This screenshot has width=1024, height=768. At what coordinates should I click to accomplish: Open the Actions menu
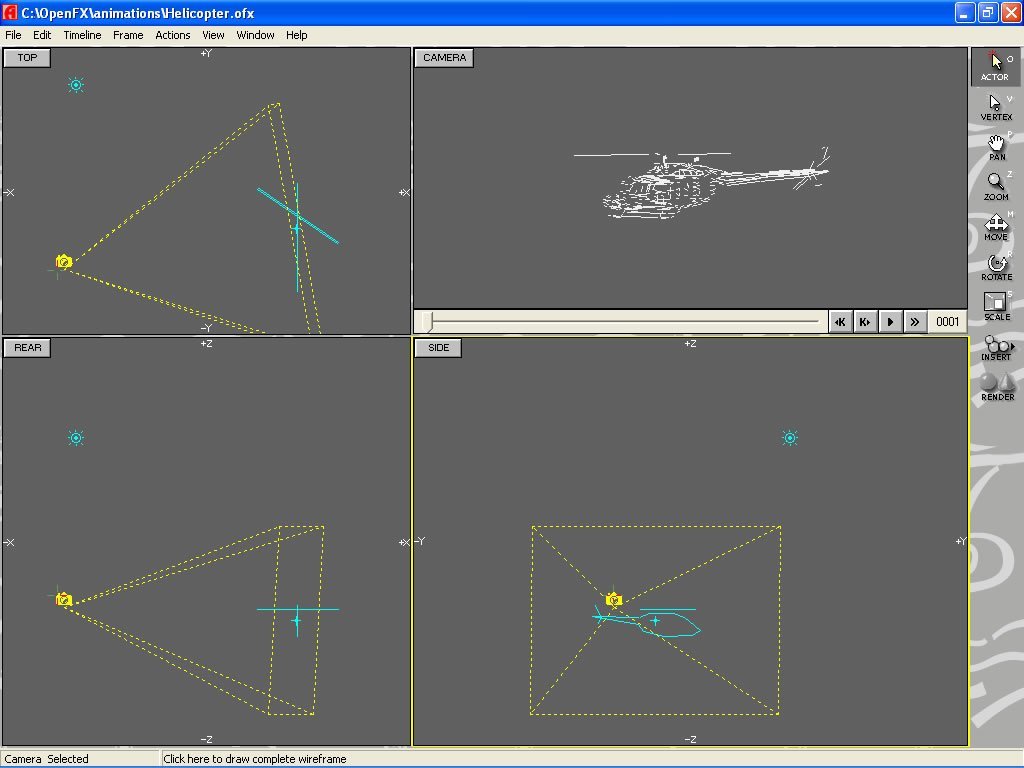pyautogui.click(x=172, y=35)
